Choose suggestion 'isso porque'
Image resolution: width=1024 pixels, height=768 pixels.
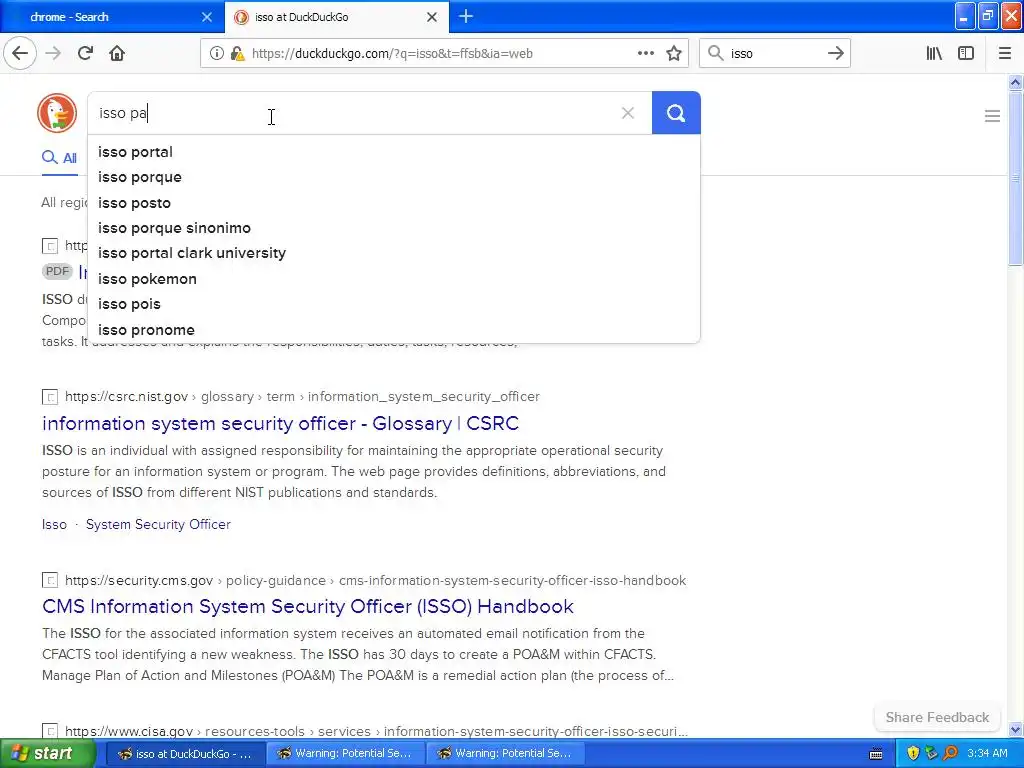tap(394, 177)
